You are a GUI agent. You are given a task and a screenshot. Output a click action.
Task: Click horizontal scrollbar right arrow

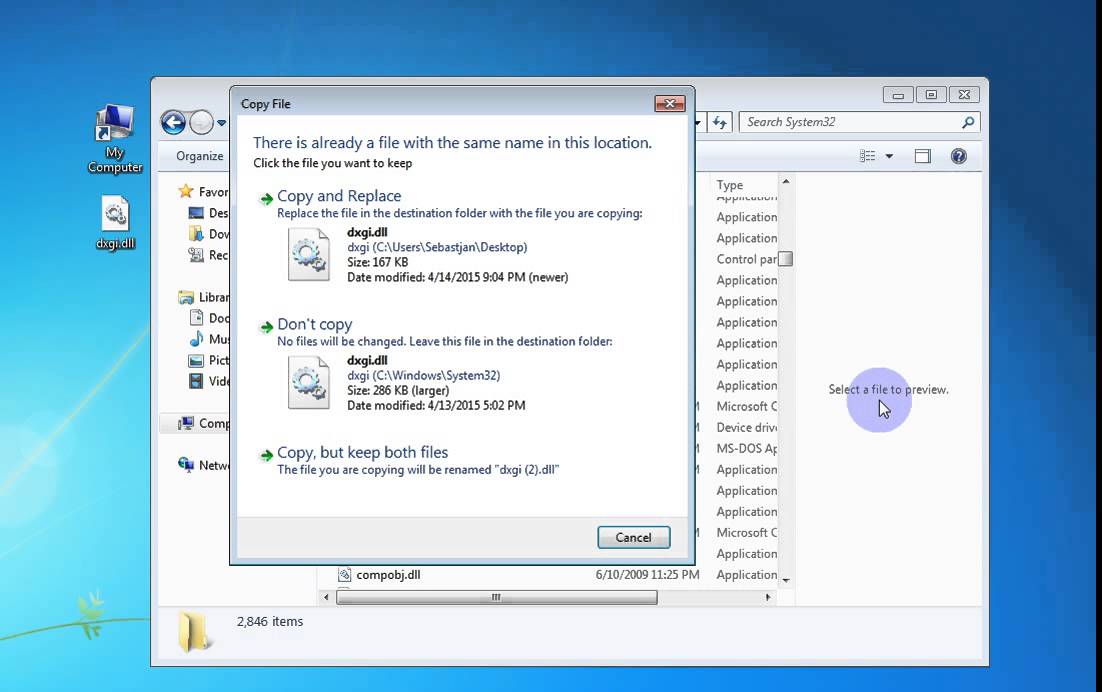point(768,597)
